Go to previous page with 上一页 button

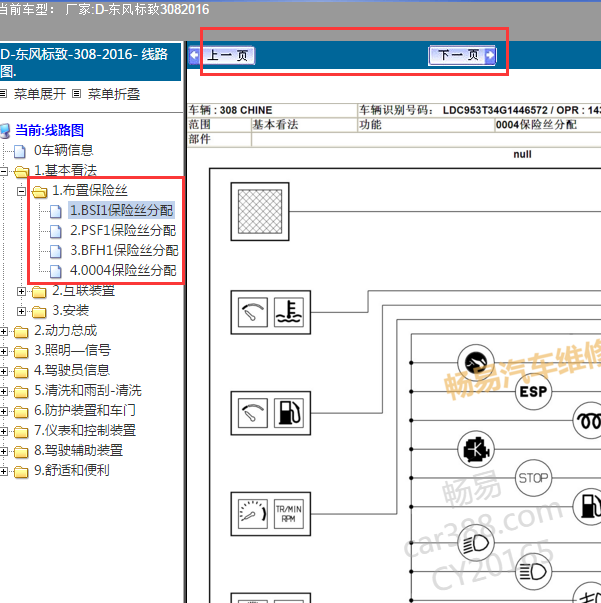[x=222, y=56]
